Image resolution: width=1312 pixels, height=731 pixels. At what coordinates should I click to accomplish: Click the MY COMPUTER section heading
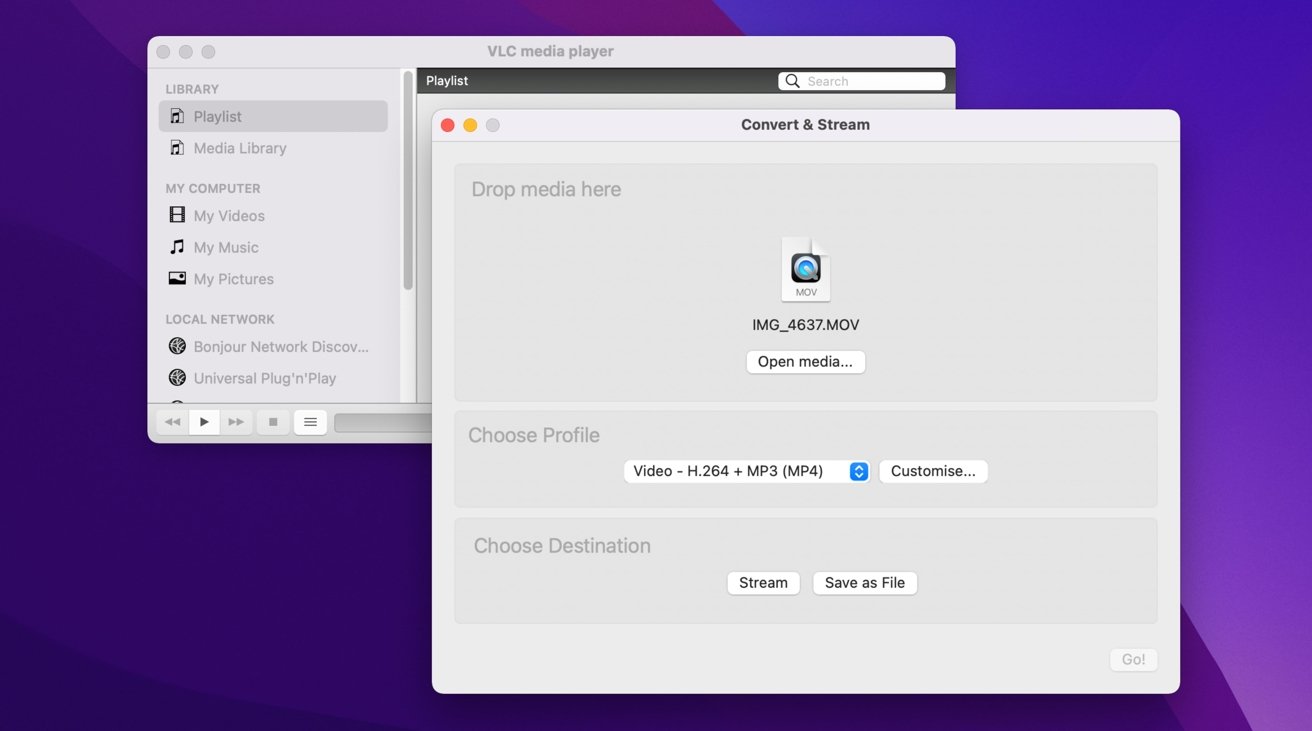[213, 188]
